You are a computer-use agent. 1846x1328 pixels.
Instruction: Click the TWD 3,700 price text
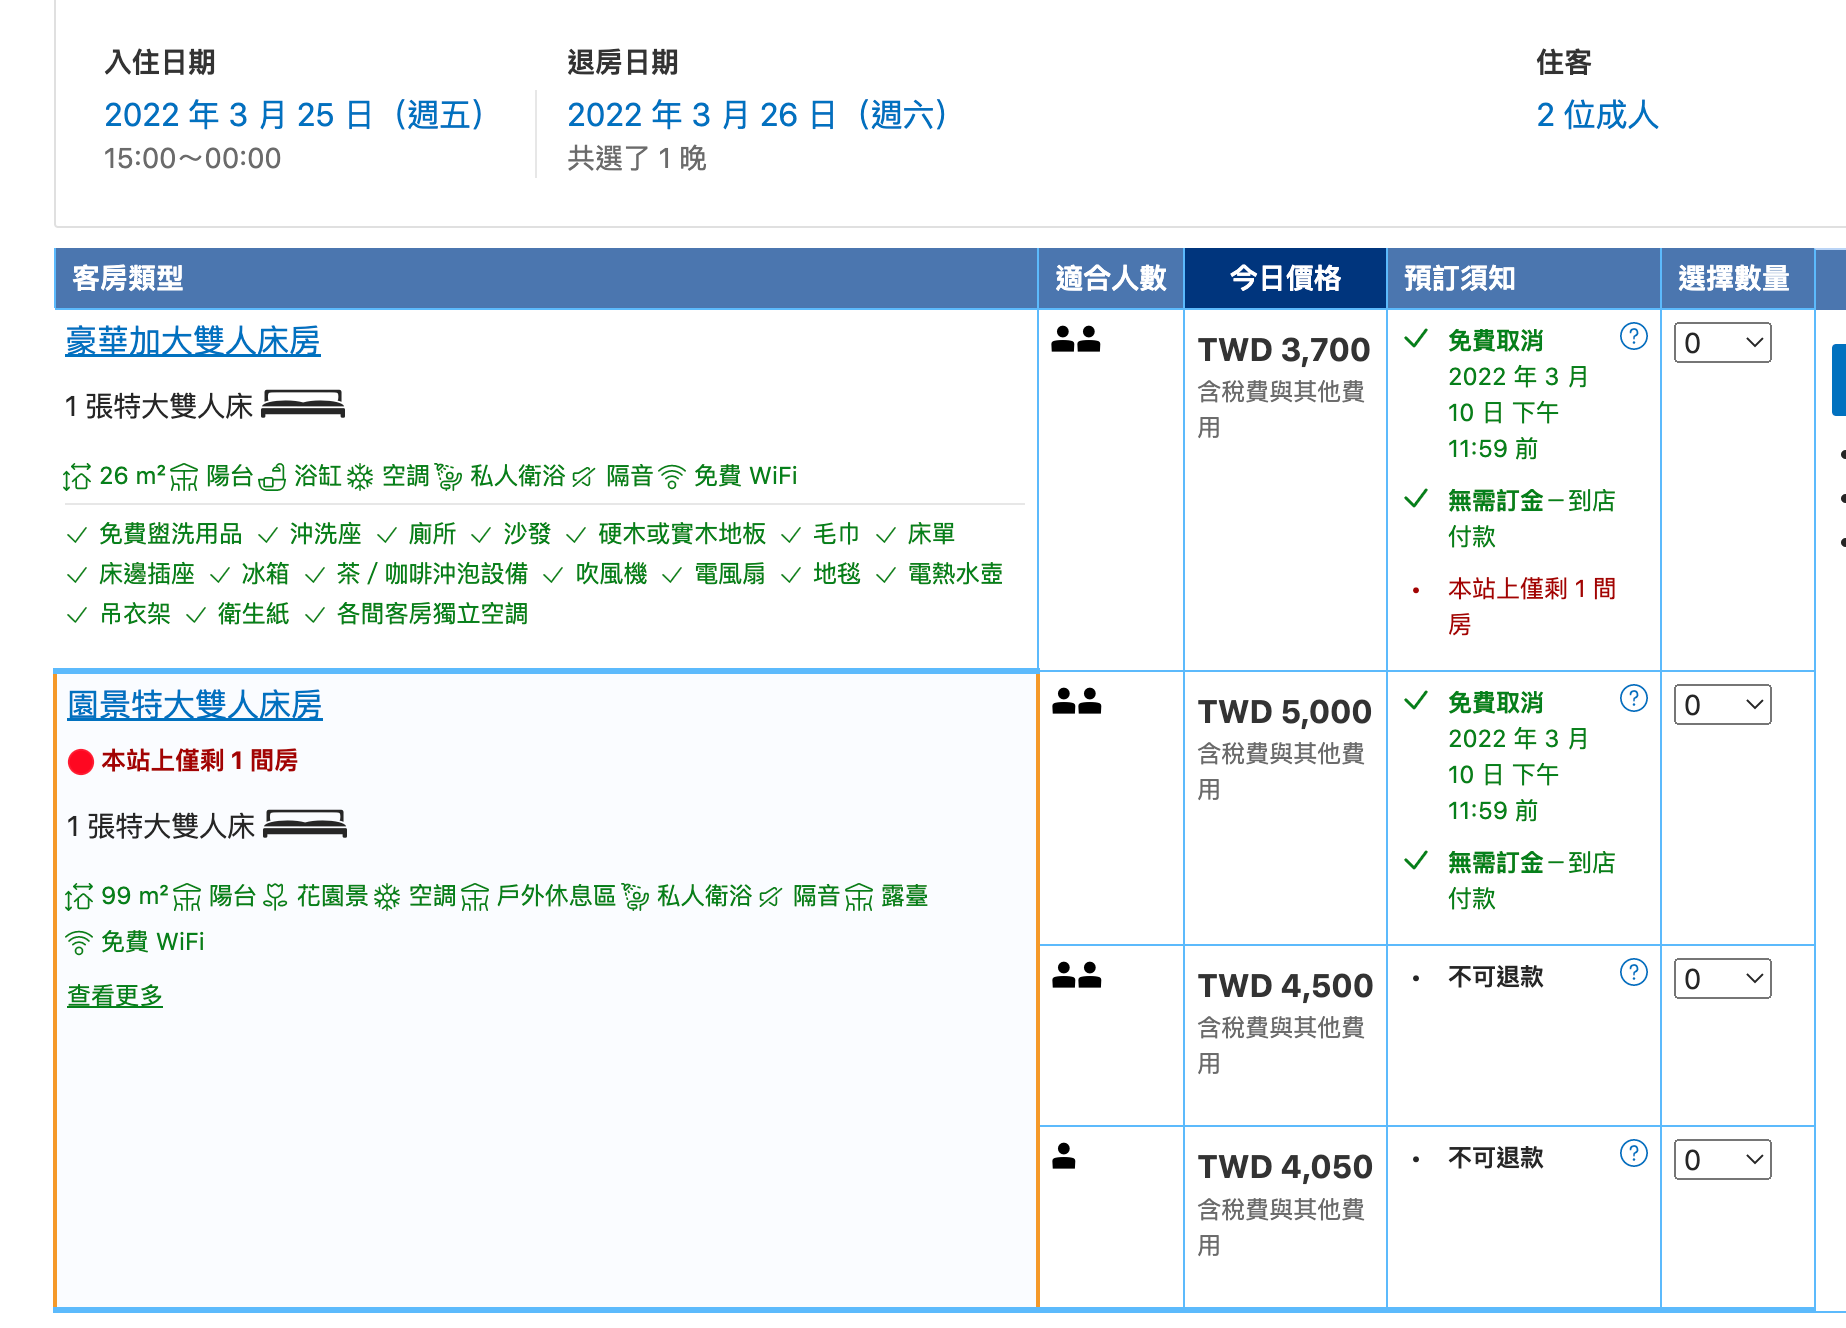coord(1284,350)
